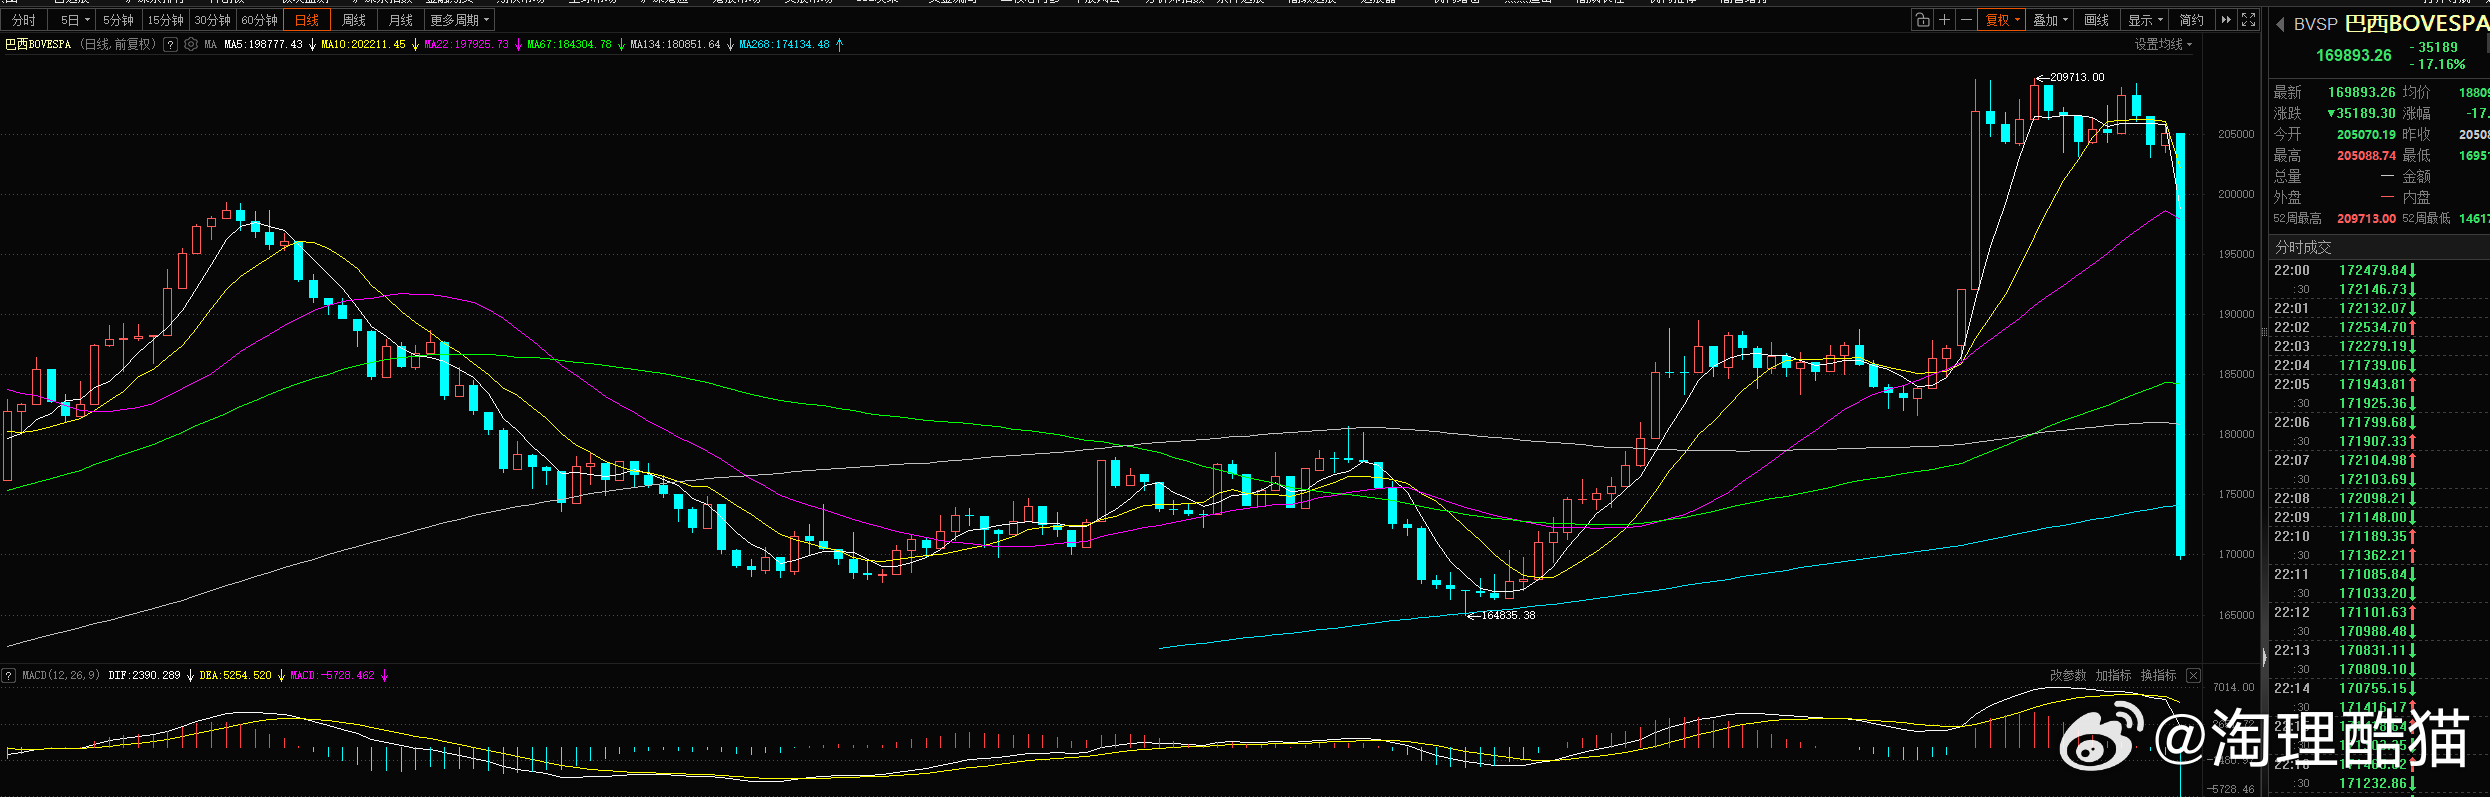Zoom in chart with plus icon

pos(1944,20)
